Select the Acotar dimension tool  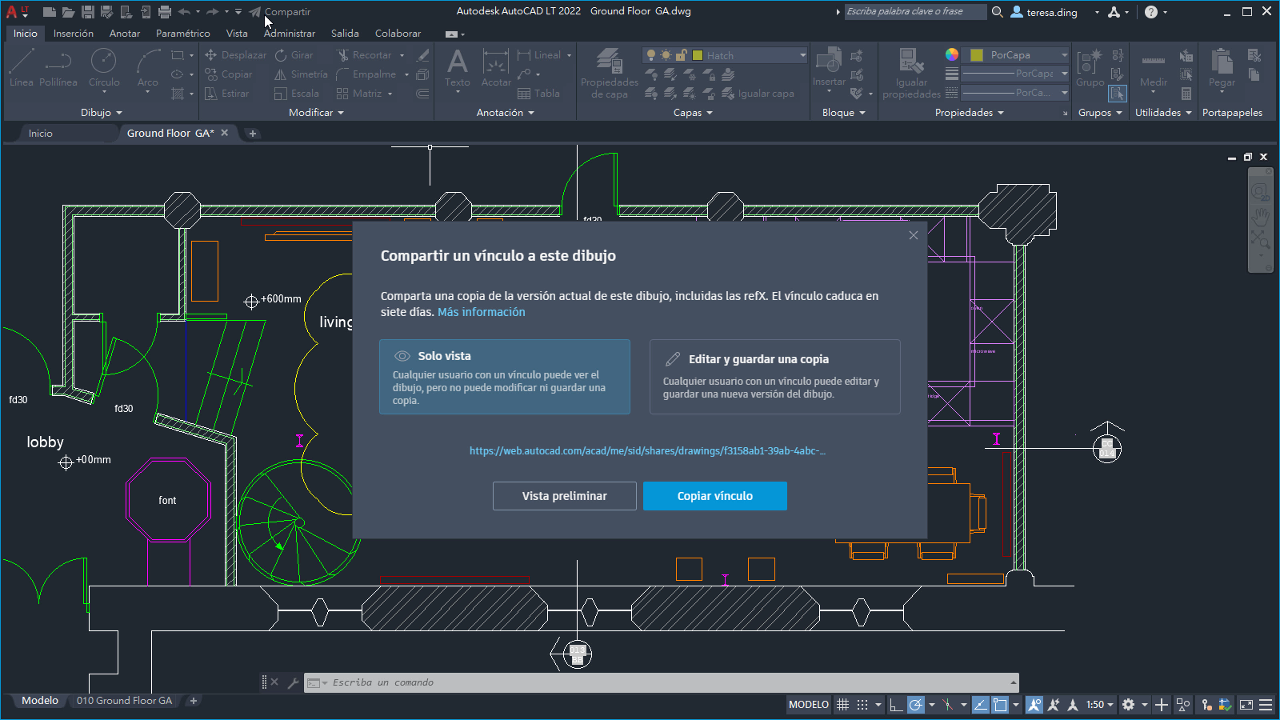[x=496, y=68]
